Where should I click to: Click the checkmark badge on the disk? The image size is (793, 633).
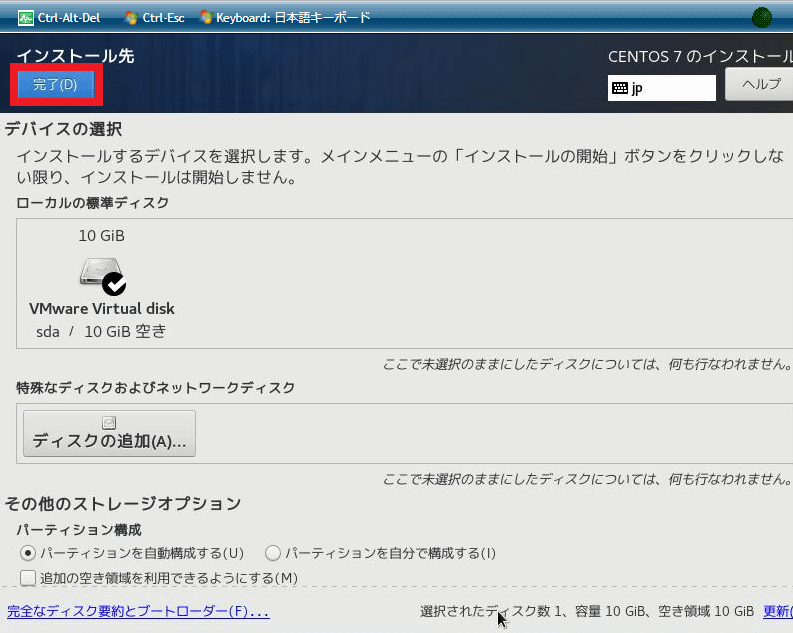click(x=114, y=284)
